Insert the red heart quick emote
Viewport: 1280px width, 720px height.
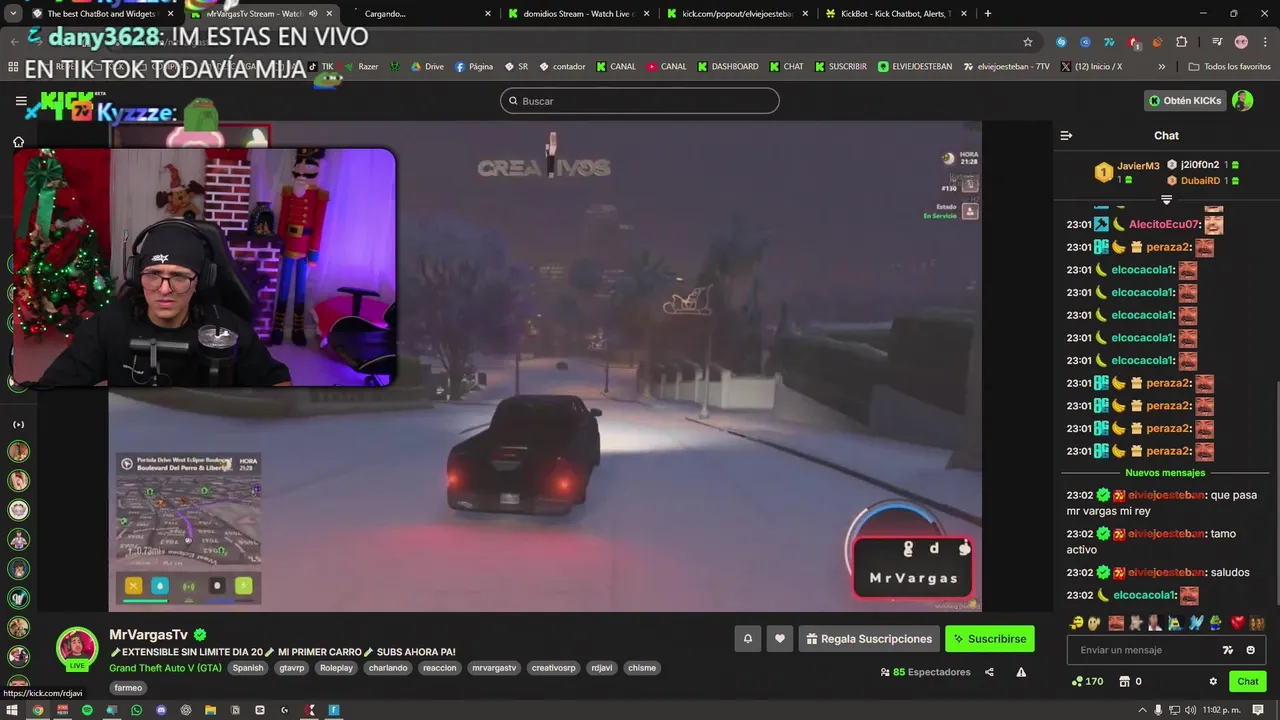click(x=1238, y=623)
